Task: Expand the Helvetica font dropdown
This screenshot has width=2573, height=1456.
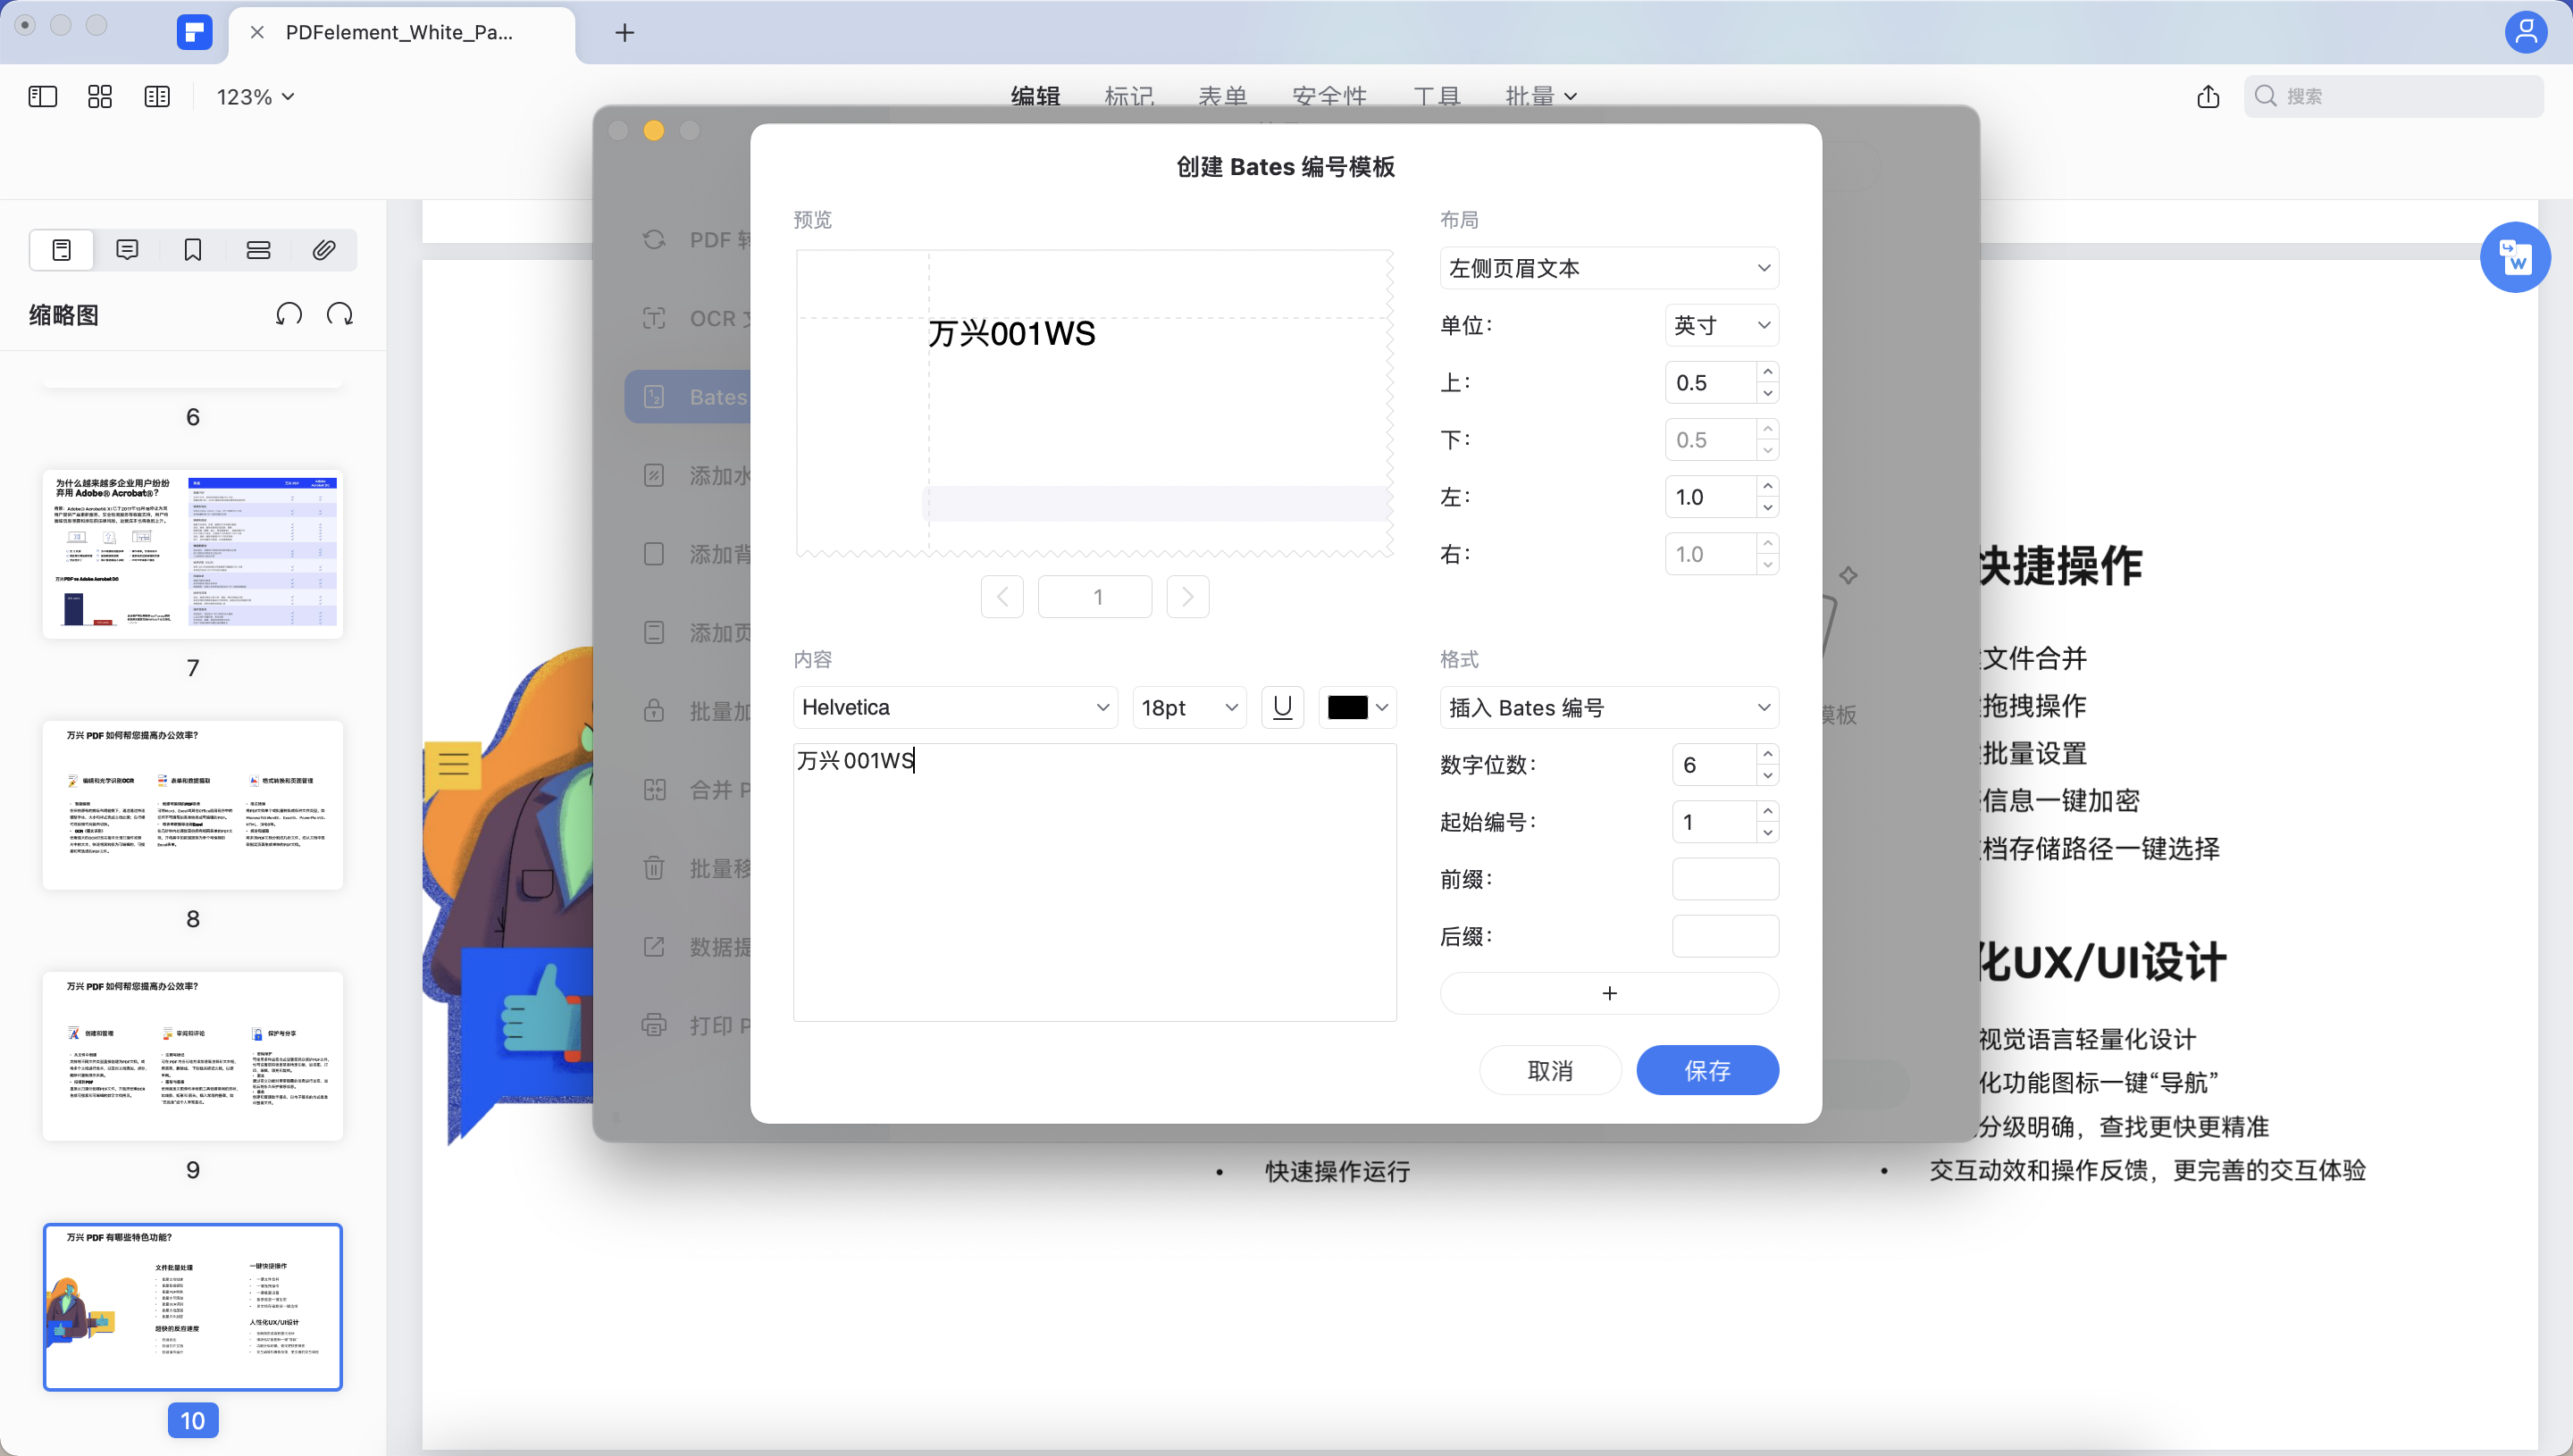Action: [955, 707]
